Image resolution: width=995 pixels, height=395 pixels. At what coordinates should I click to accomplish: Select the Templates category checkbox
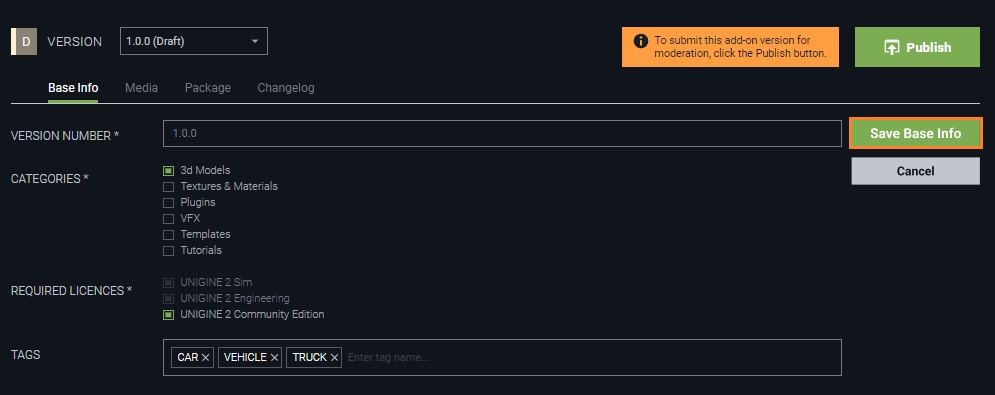click(x=168, y=235)
